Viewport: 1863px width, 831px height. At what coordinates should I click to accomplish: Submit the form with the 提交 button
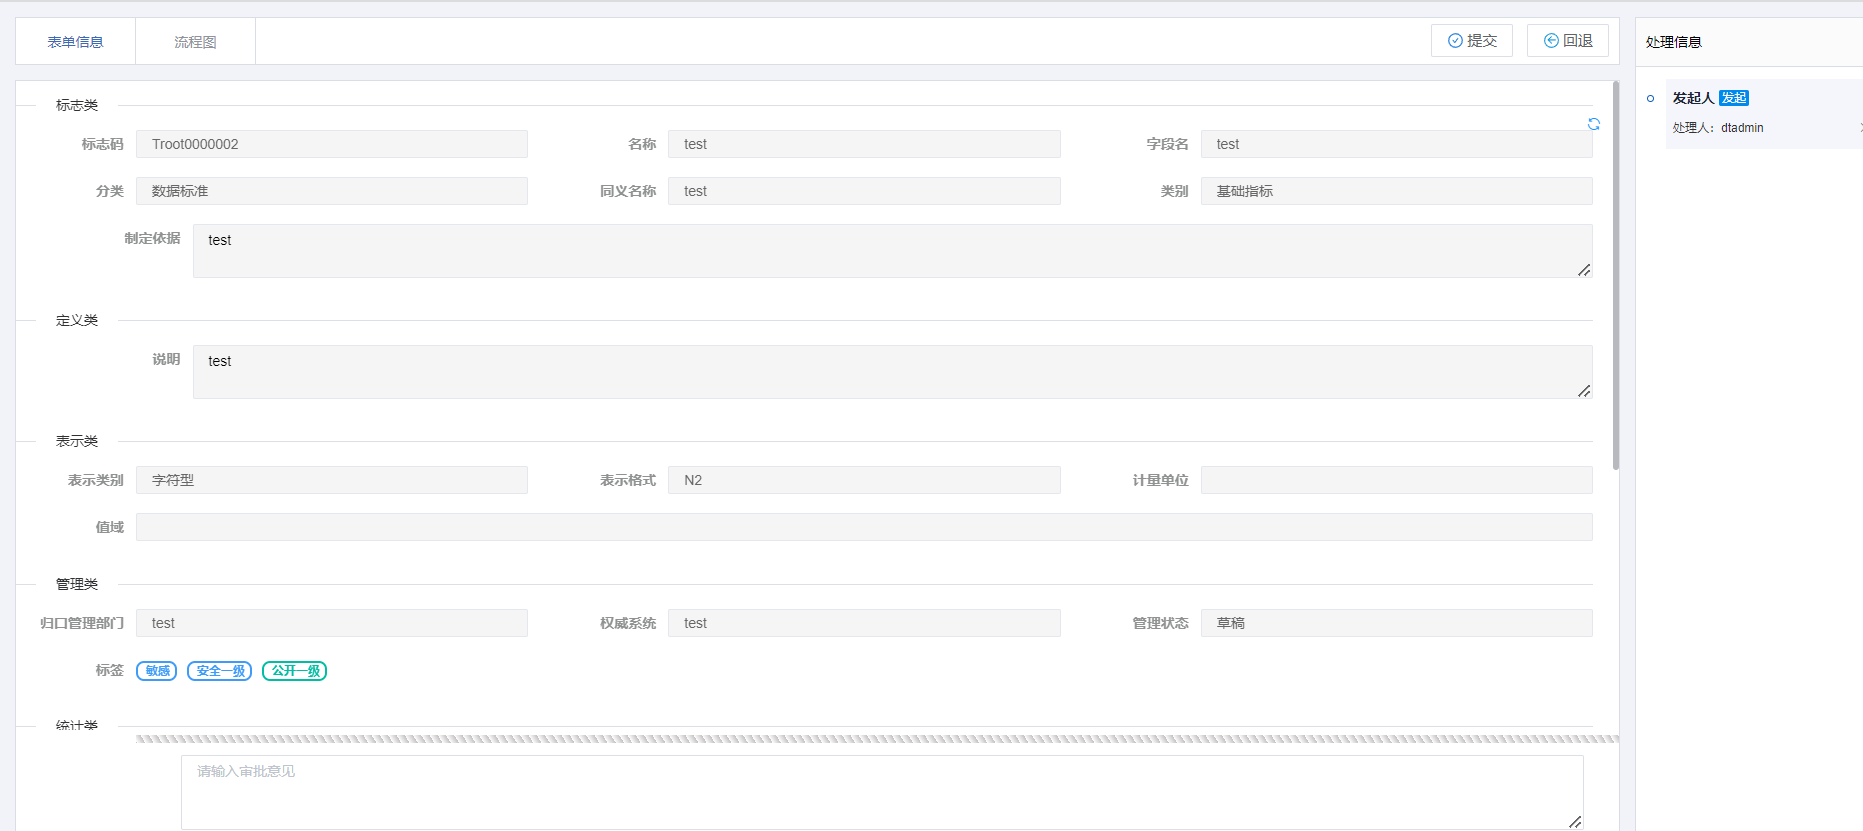coord(1471,41)
